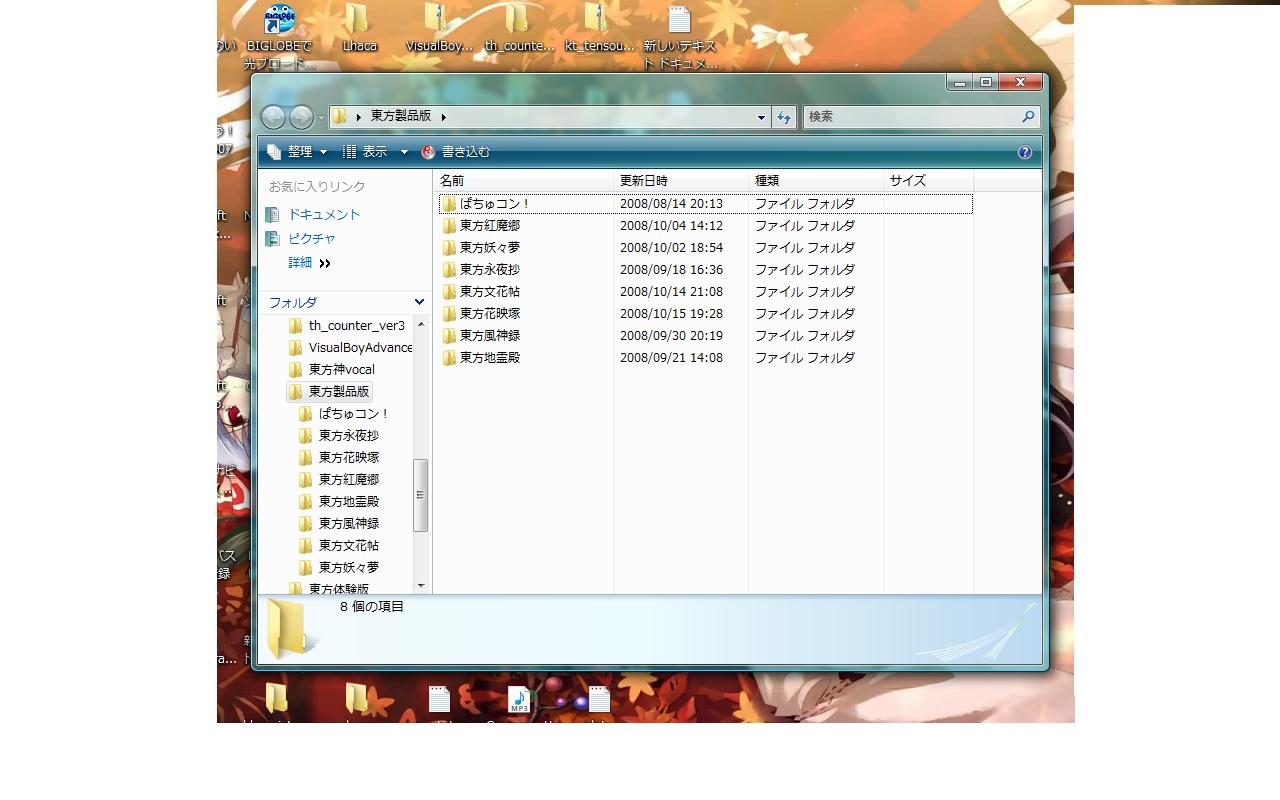Viewport: 1280px width, 800px height.
Task: Click the breadcrumb arrow before 東方製品版
Action: point(359,117)
